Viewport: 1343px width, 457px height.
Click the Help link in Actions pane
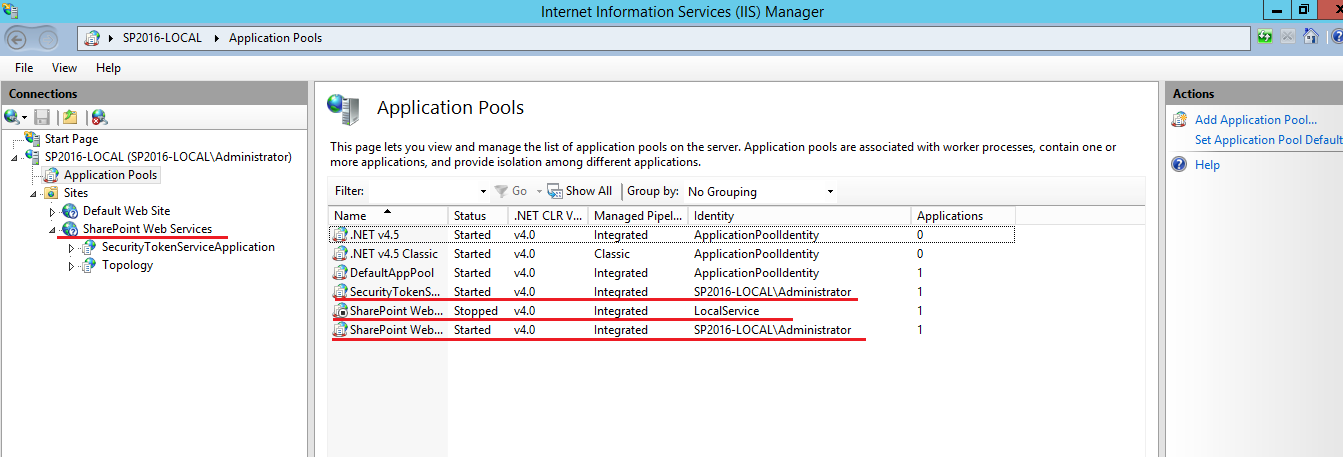click(x=1207, y=165)
